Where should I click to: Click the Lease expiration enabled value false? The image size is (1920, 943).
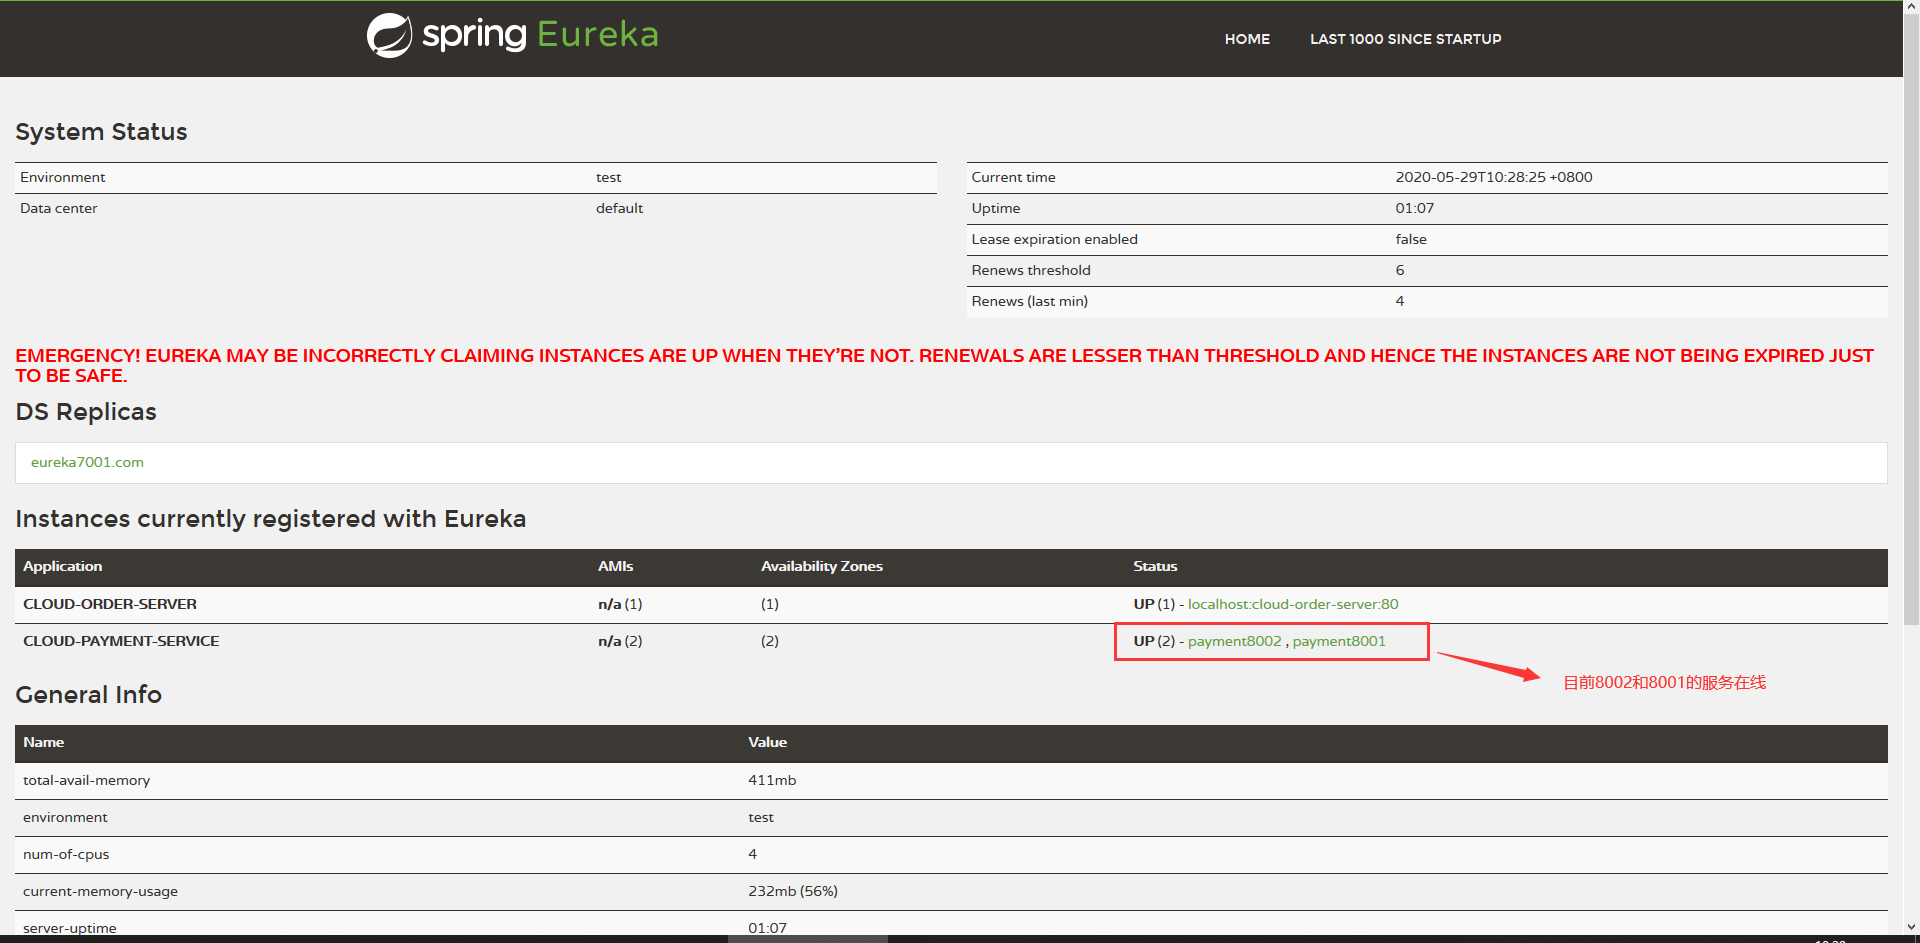click(1411, 239)
